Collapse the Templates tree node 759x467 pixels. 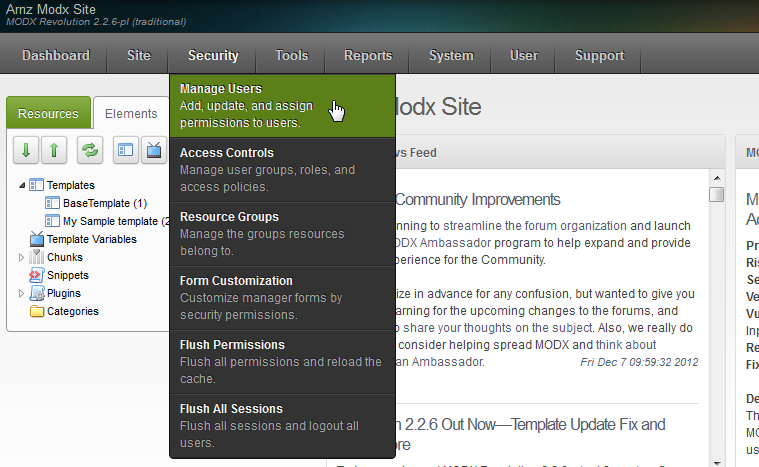point(22,185)
